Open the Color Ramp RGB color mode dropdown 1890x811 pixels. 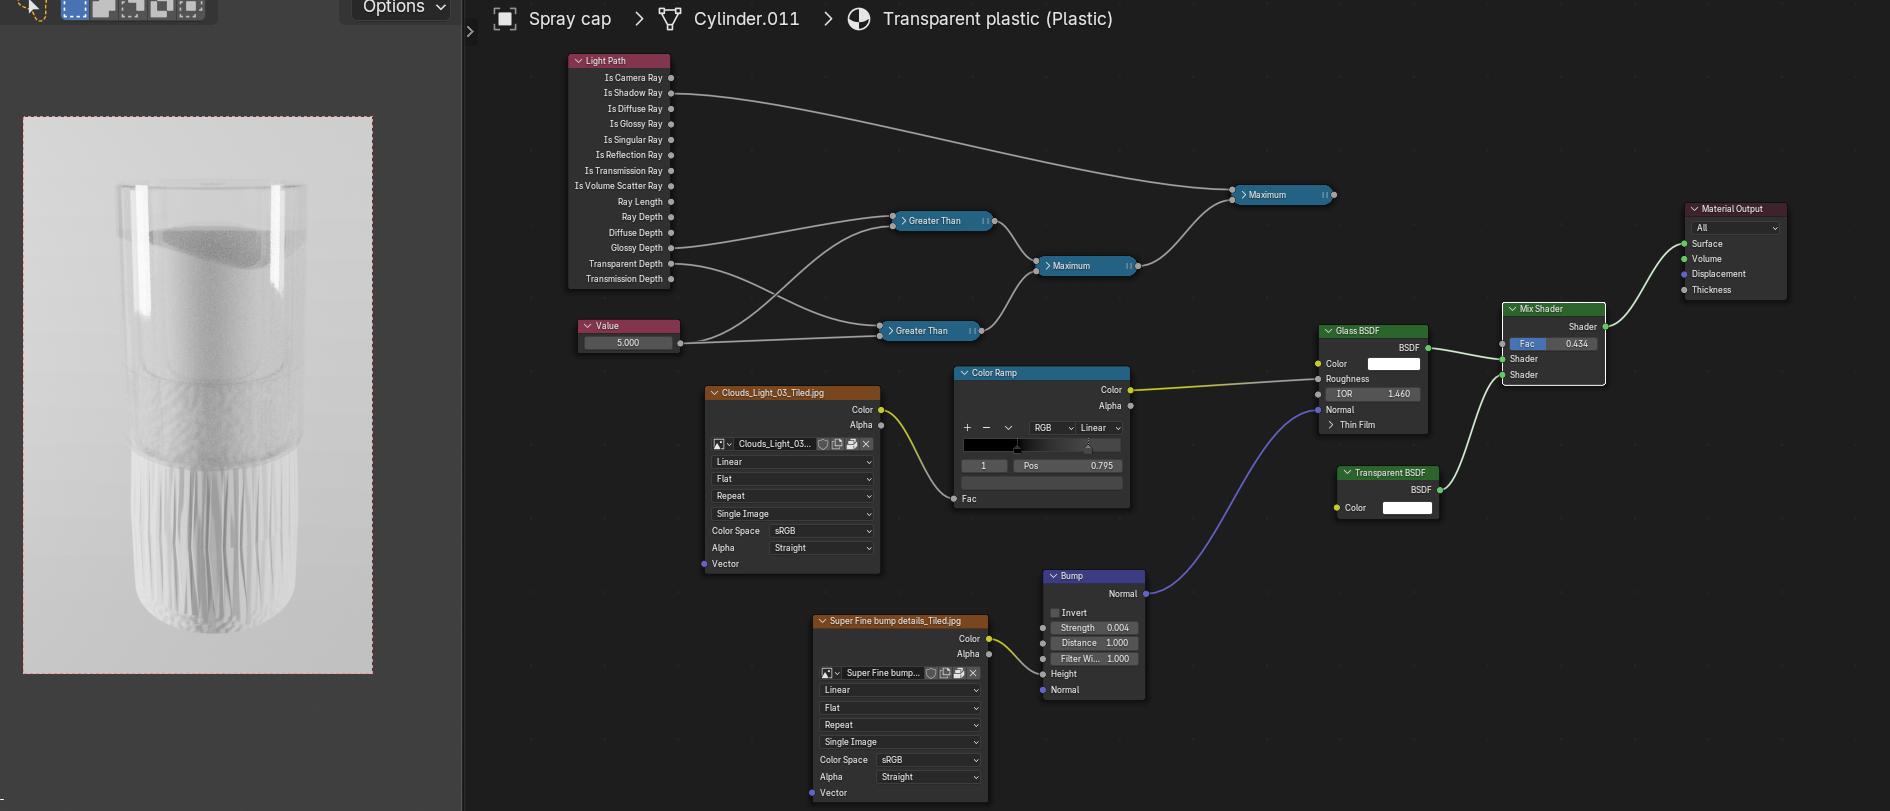click(1053, 428)
